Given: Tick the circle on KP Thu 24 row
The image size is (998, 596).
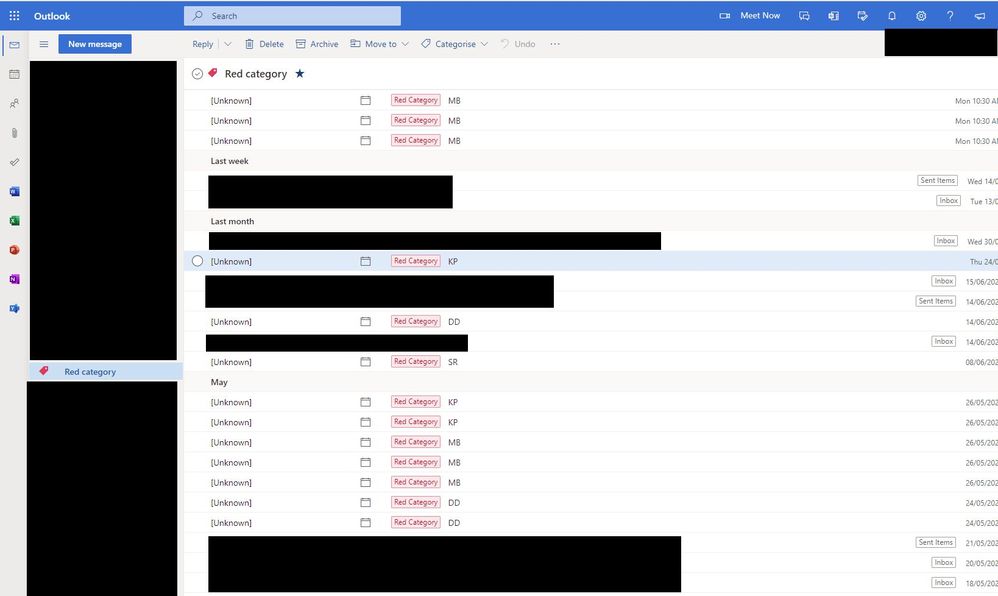Looking at the screenshot, I should pos(197,261).
